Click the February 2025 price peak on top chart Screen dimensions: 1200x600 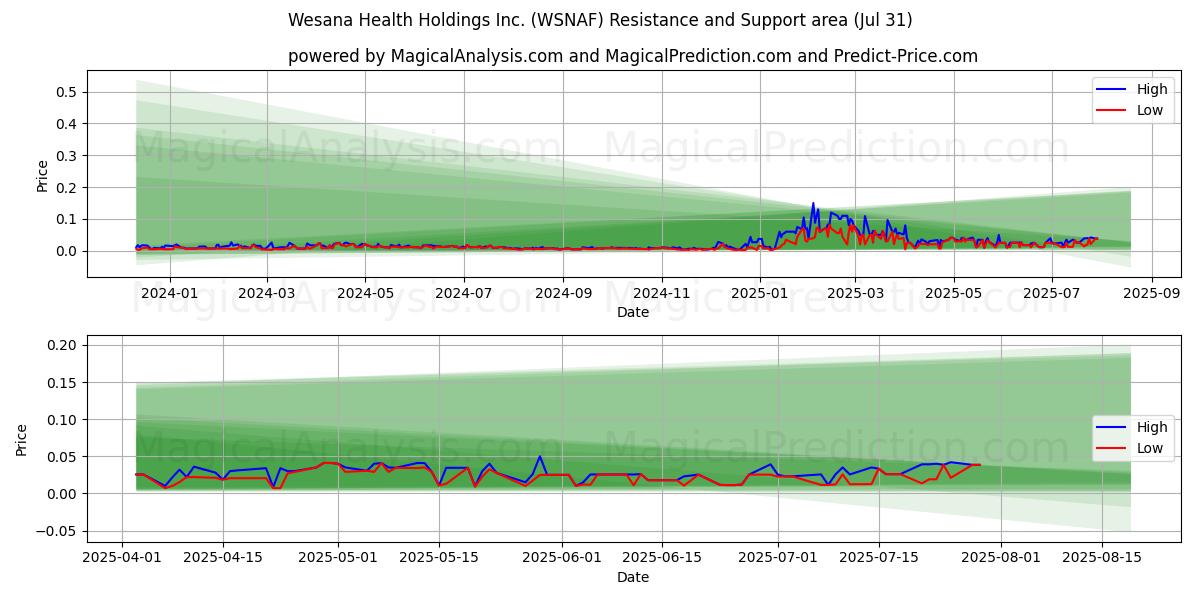813,203
